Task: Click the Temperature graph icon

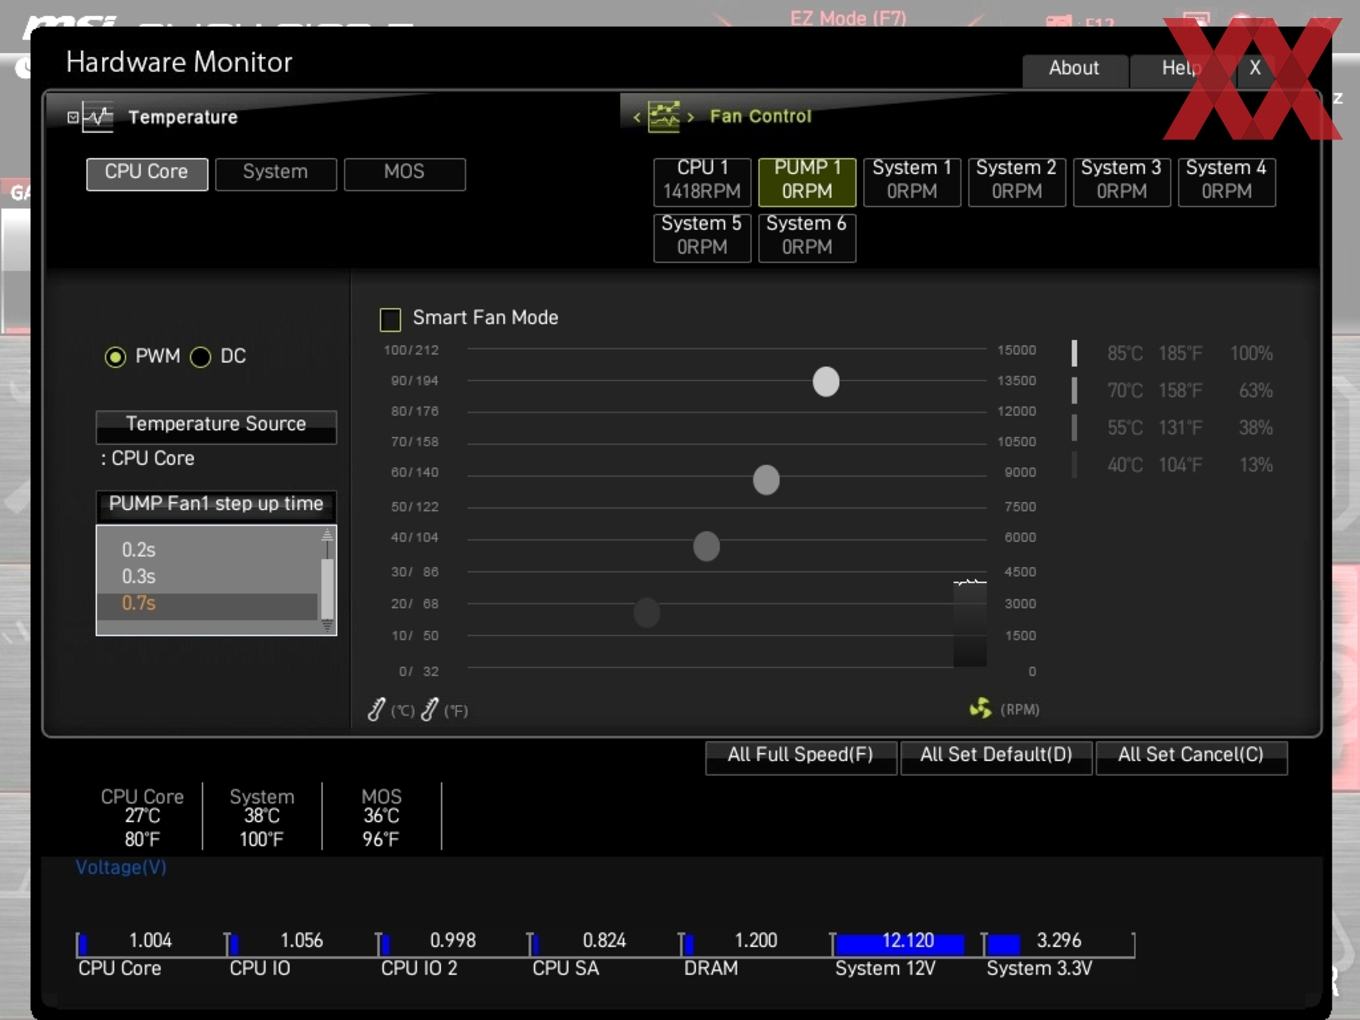Action: coord(98,117)
